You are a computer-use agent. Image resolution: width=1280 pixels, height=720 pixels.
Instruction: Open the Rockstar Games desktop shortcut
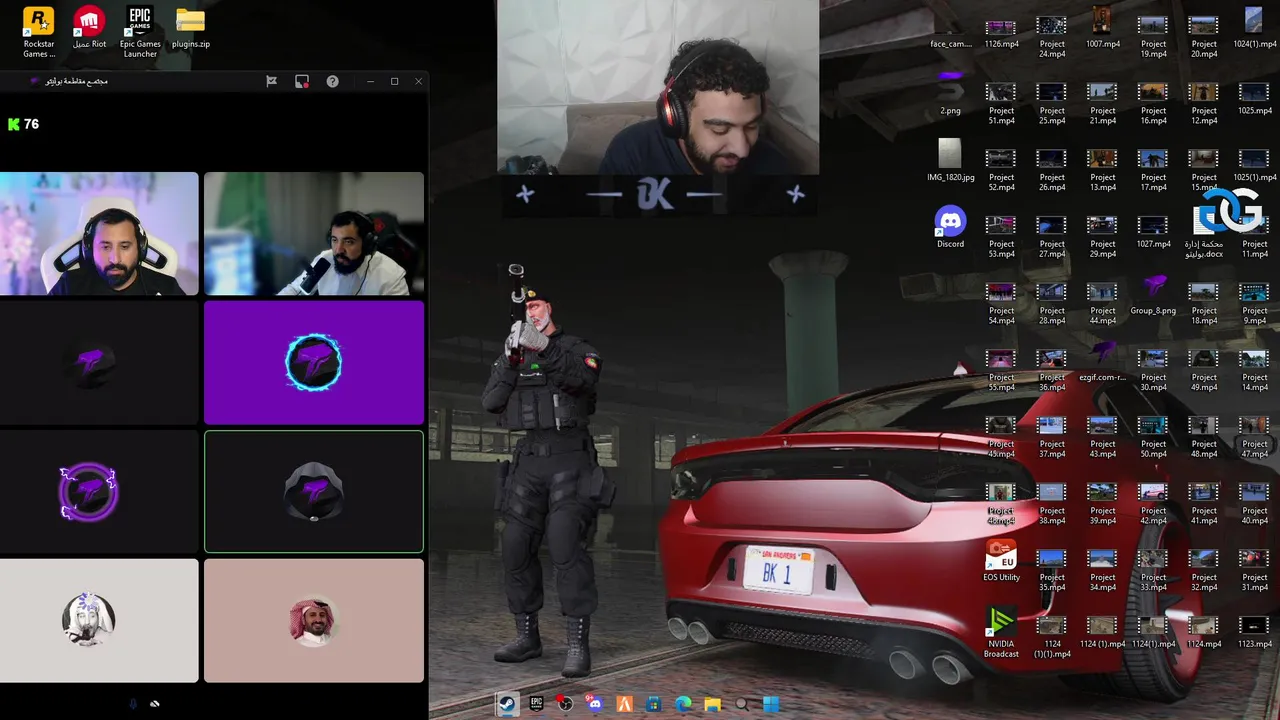[x=39, y=33]
